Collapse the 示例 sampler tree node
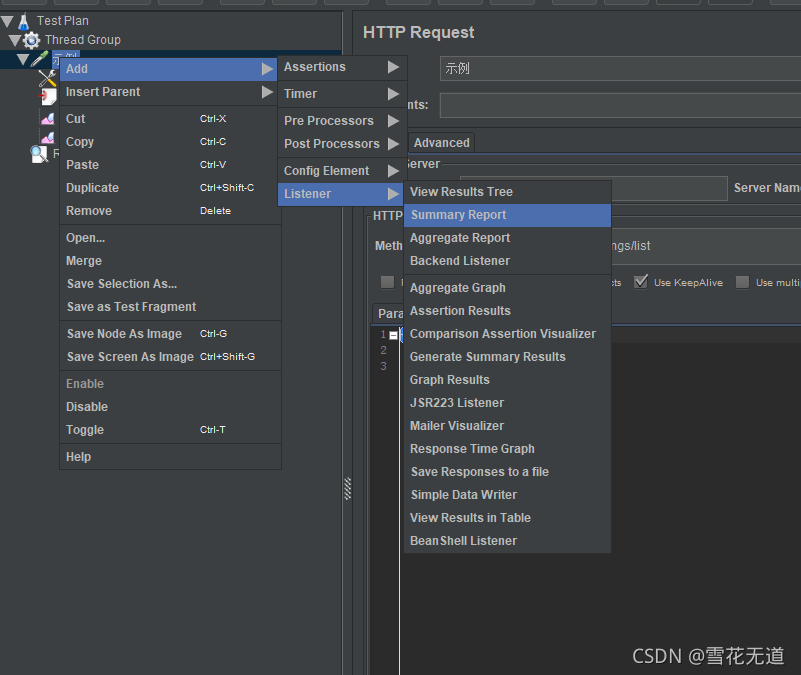The height and width of the screenshot is (675, 801). point(23,59)
